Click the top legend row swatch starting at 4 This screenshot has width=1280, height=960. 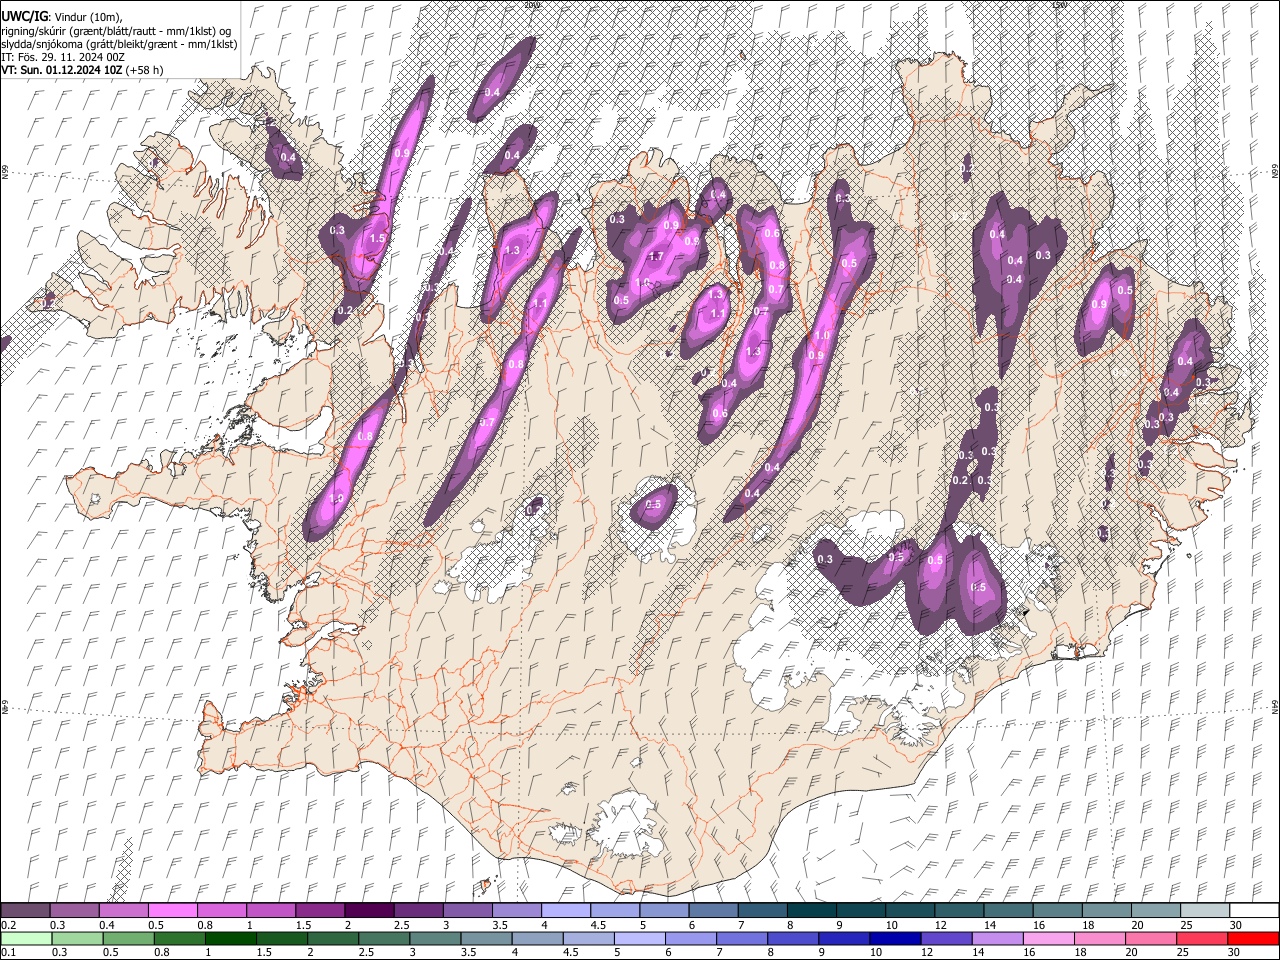[x=566, y=910]
